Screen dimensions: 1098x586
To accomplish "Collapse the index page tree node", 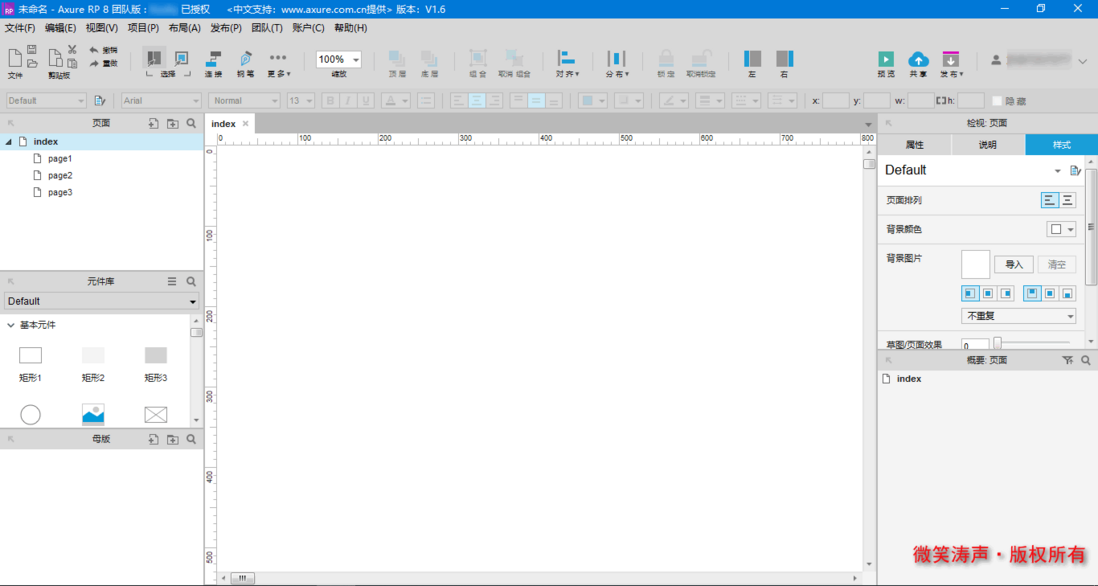I will point(8,141).
